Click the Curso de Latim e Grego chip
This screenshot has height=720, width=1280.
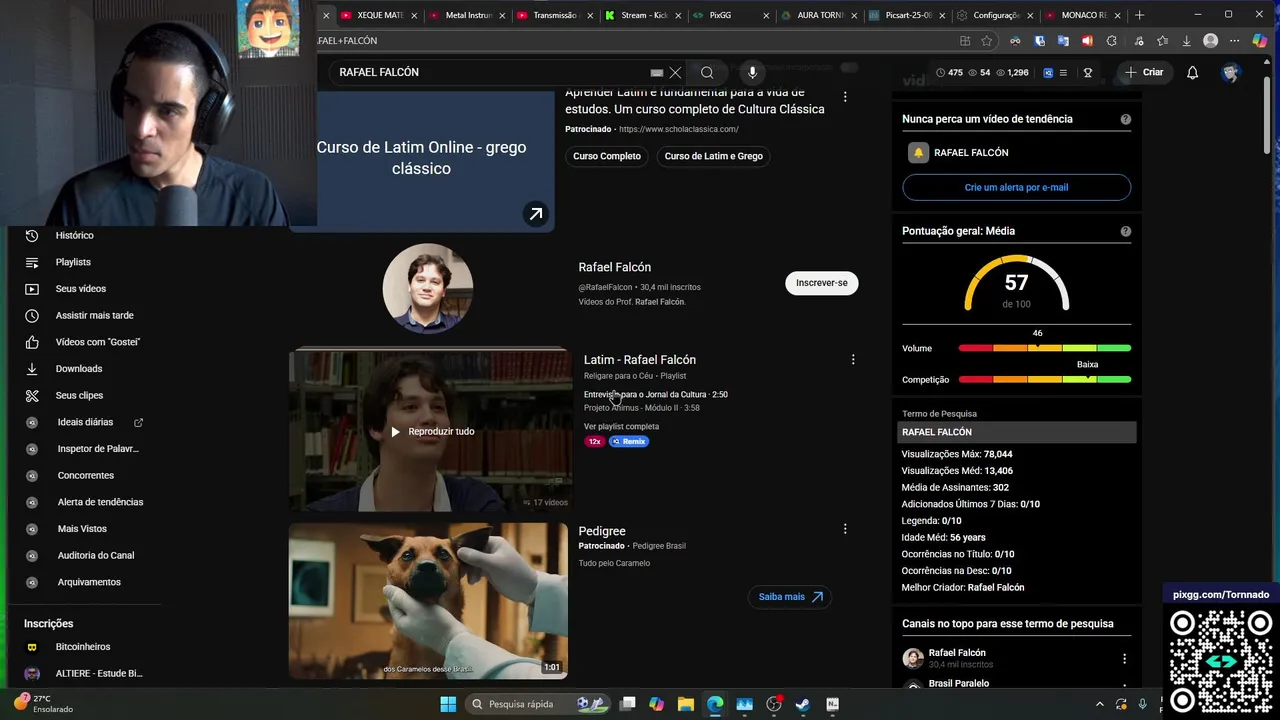[x=714, y=156]
